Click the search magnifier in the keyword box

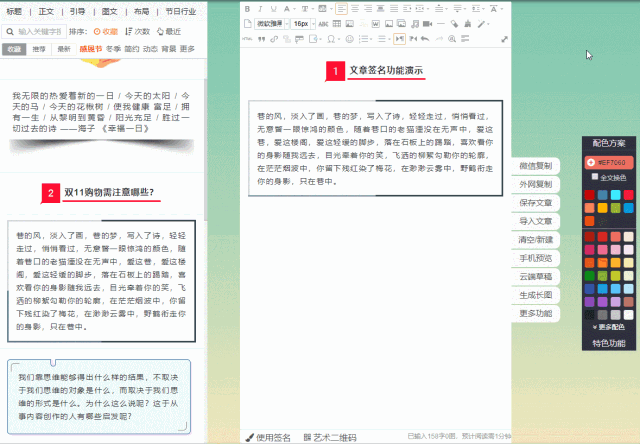[10, 31]
